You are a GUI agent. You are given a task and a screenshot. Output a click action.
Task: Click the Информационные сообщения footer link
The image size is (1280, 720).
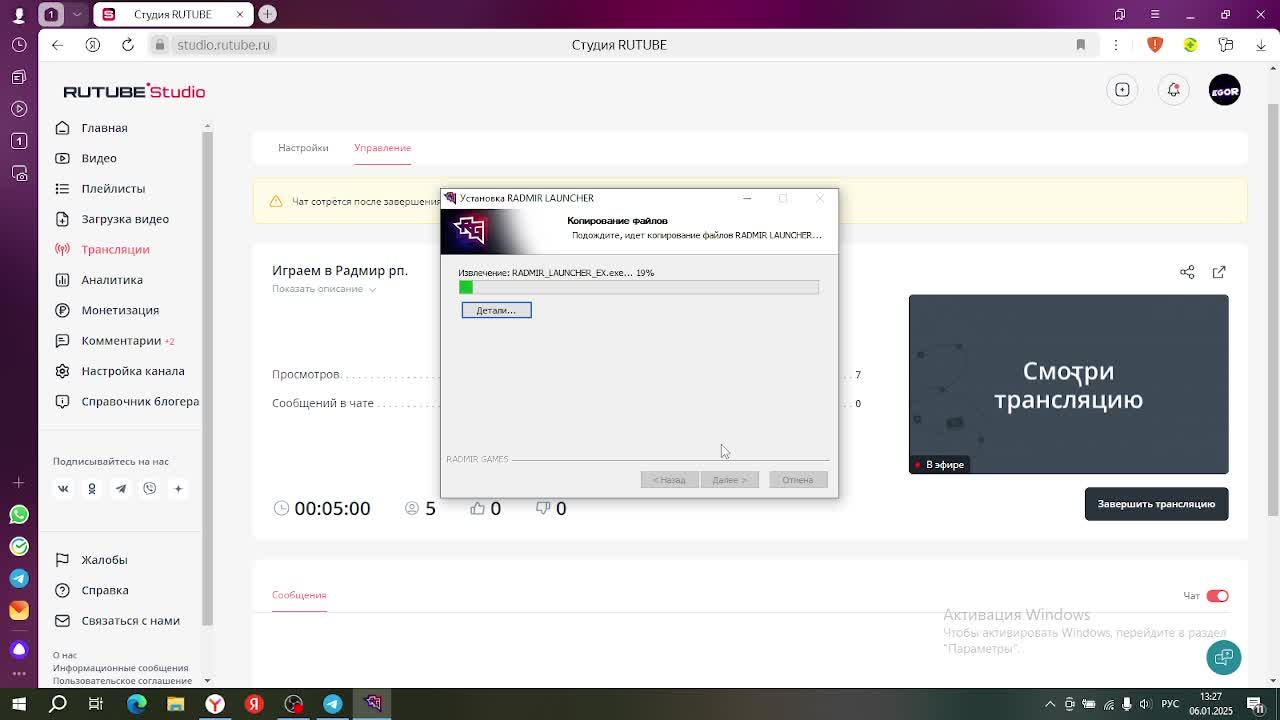(121, 668)
